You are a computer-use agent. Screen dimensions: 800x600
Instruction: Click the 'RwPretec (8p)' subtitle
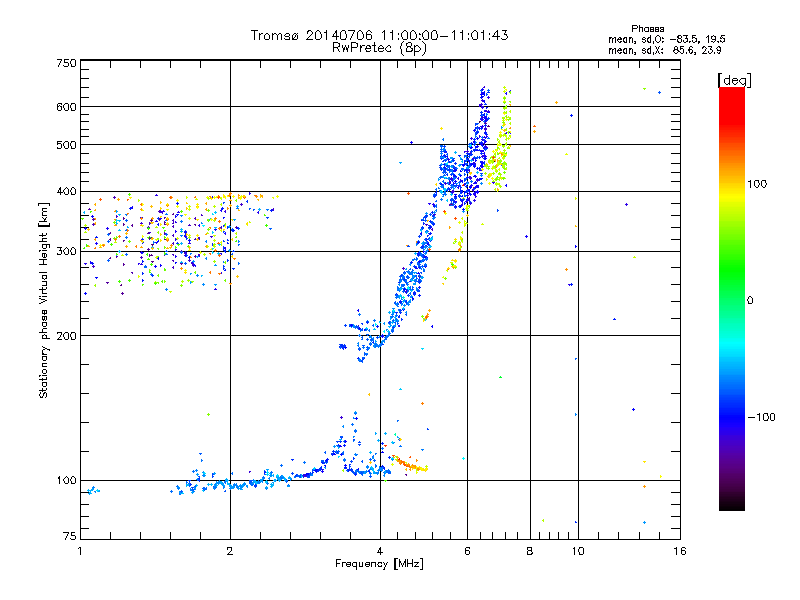379,48
